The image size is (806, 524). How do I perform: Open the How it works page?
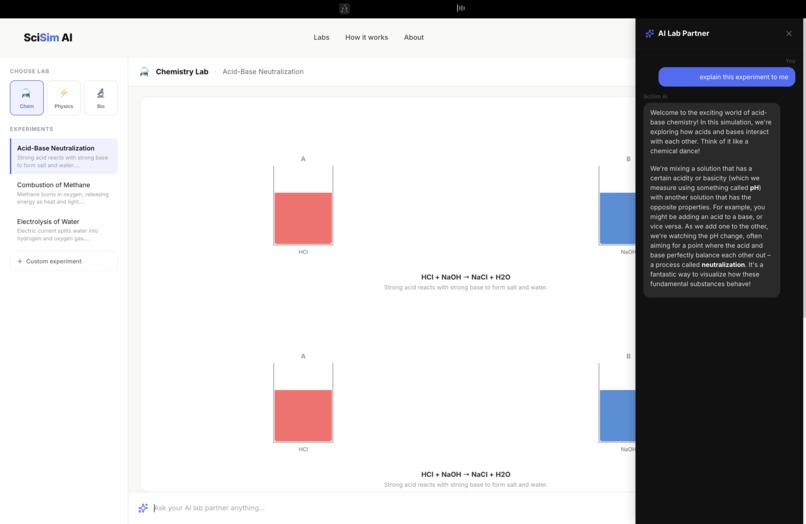click(367, 38)
